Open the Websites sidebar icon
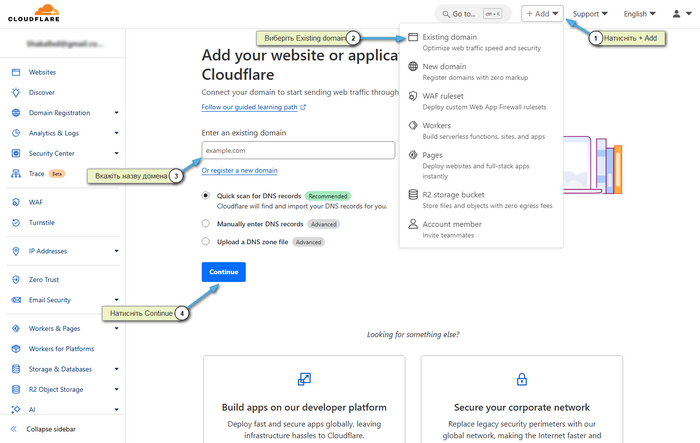700x443 pixels. coord(16,72)
